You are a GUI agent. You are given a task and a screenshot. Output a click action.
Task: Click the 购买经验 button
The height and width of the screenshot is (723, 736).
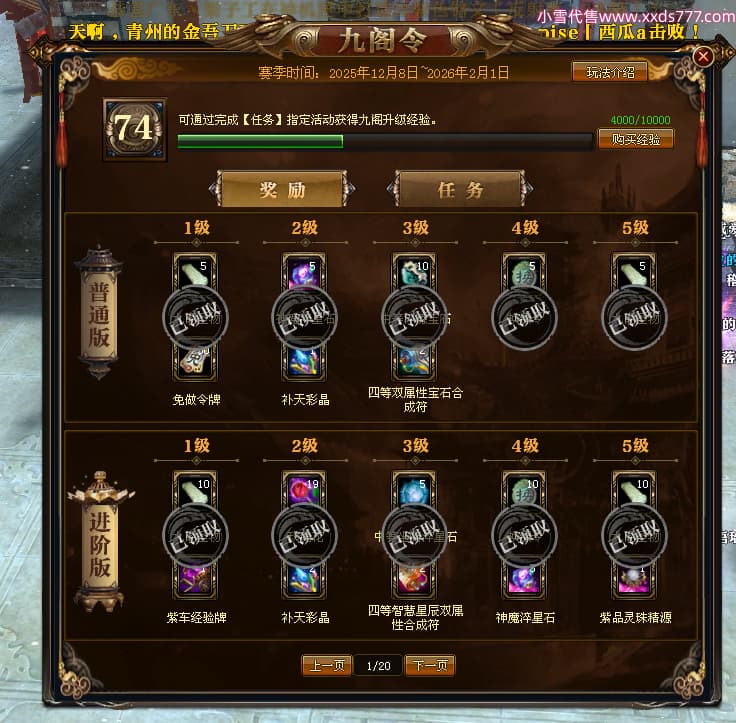click(636, 139)
